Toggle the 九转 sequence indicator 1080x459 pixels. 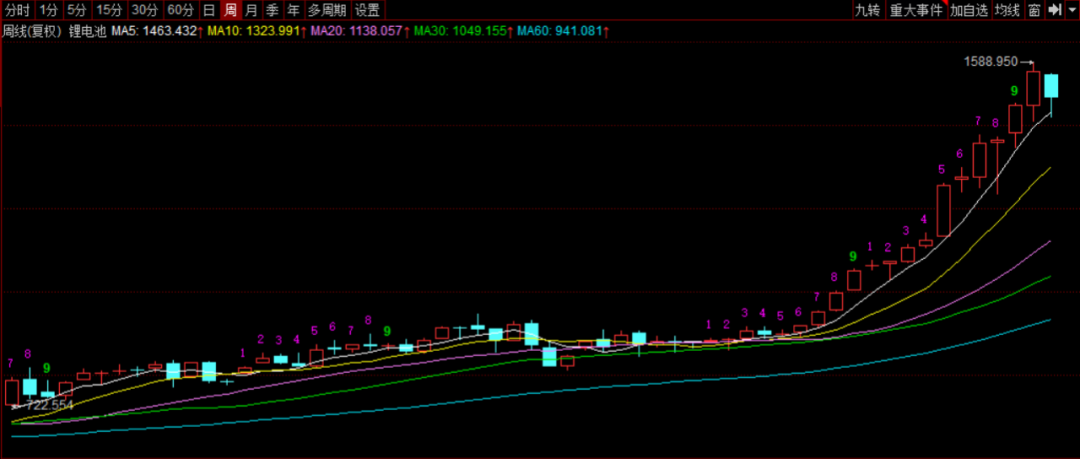tap(867, 10)
